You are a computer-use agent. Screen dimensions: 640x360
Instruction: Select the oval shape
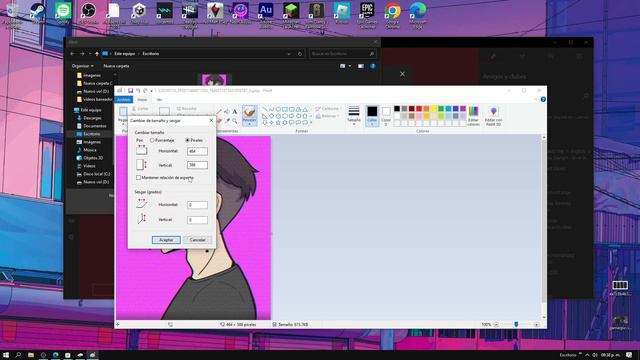click(x=278, y=109)
